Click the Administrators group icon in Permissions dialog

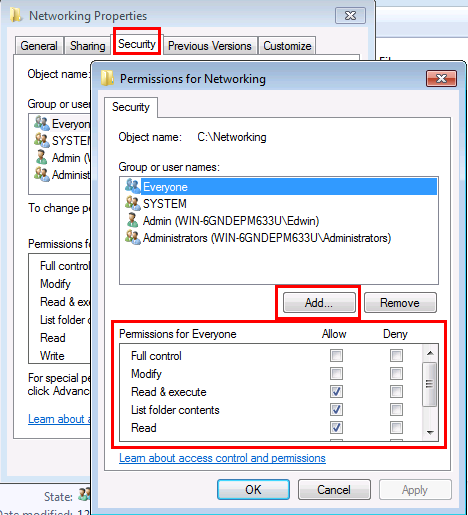[x=133, y=237]
